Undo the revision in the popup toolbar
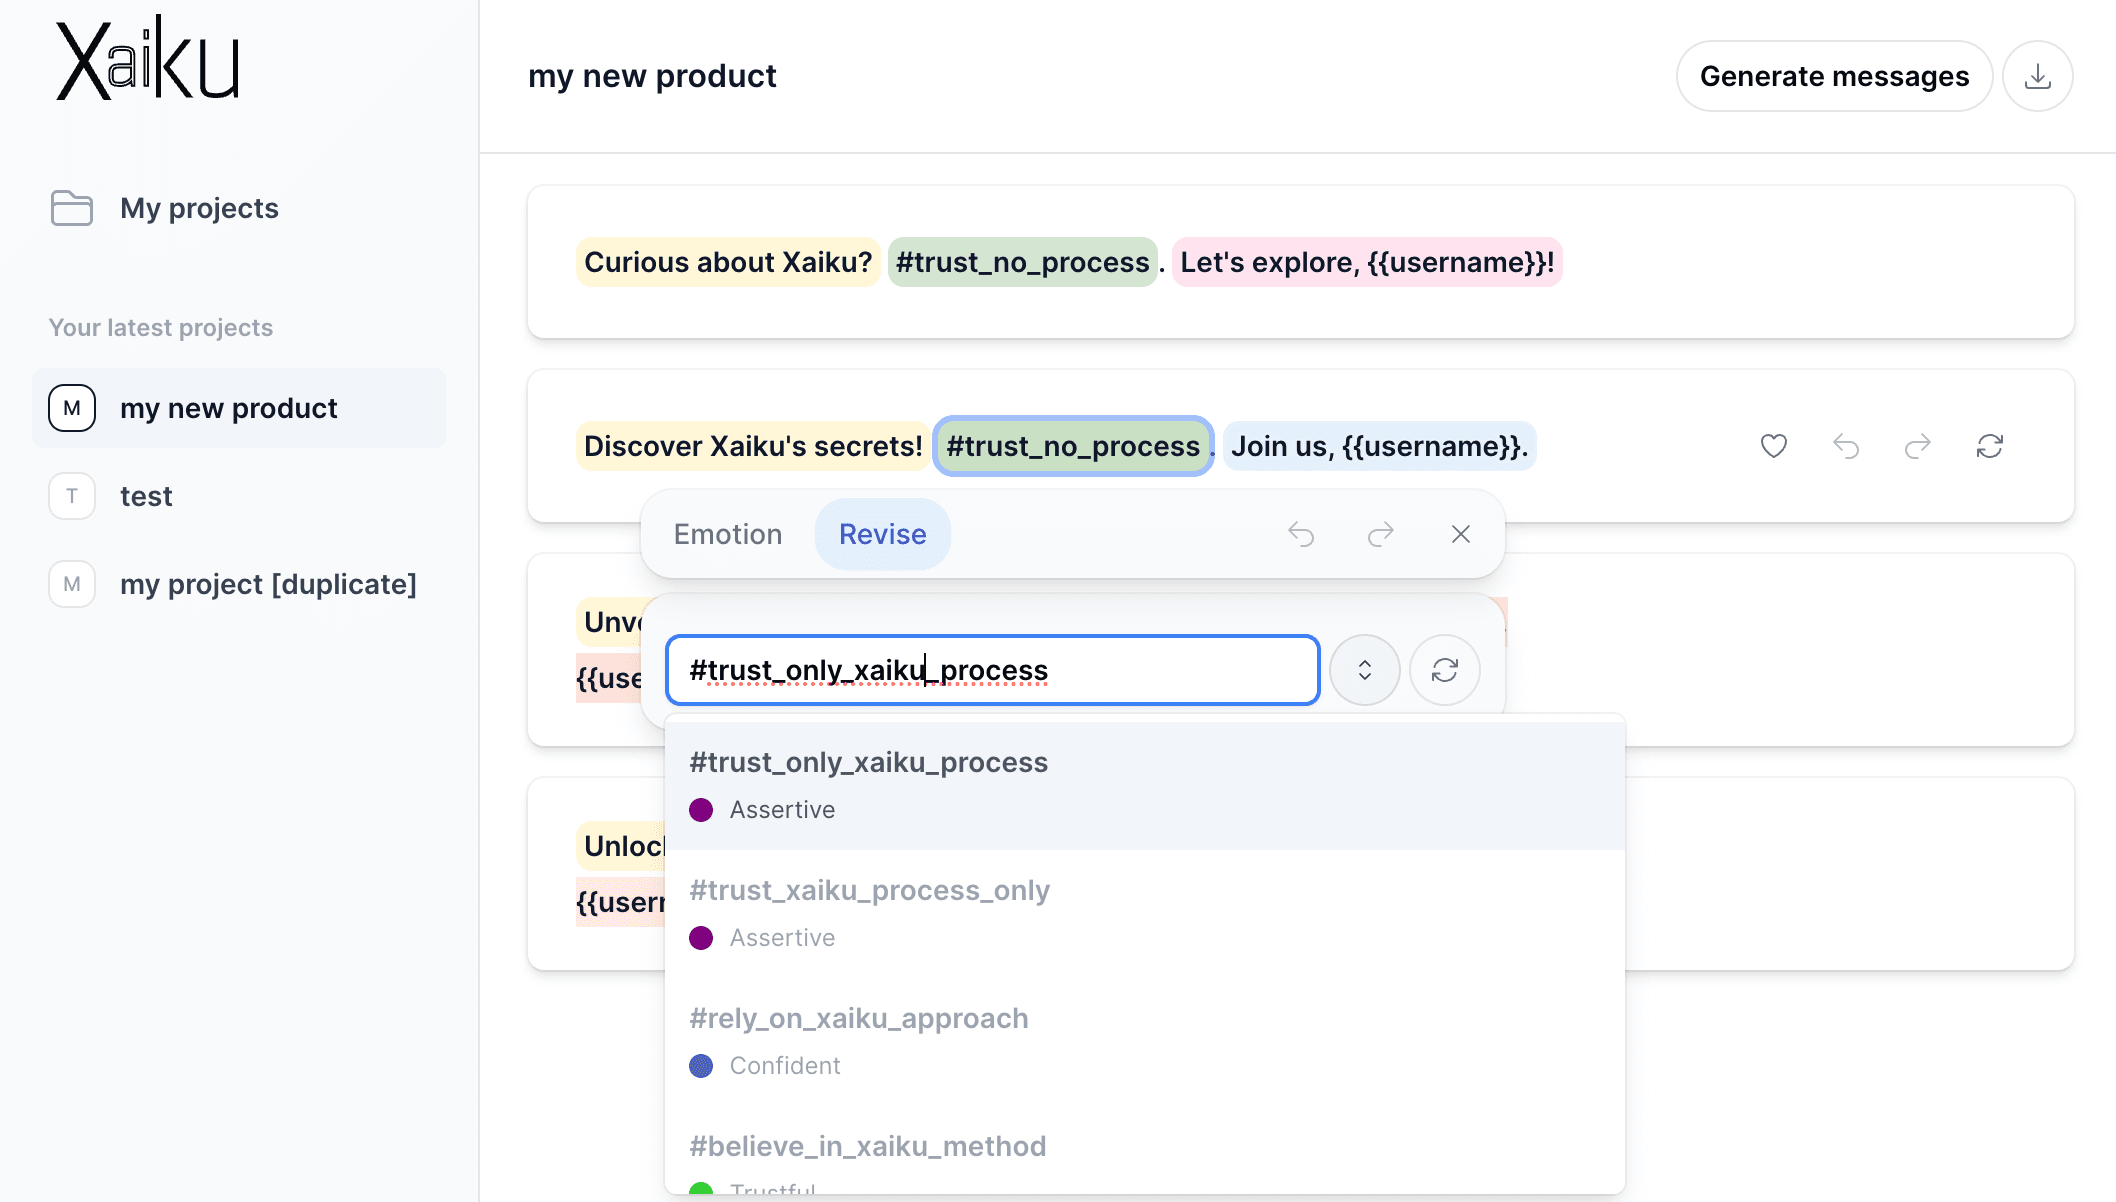This screenshot has width=2116, height=1202. coord(1301,534)
